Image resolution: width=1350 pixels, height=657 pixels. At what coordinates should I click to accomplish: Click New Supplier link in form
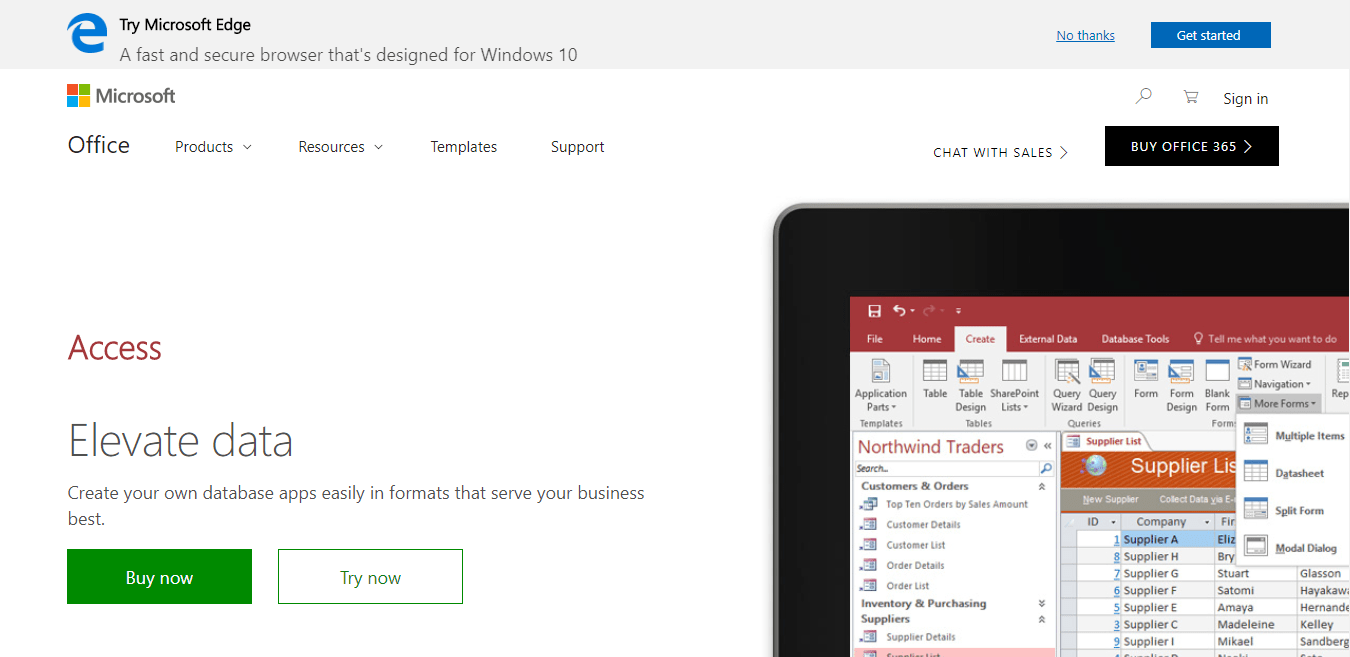point(1110,499)
